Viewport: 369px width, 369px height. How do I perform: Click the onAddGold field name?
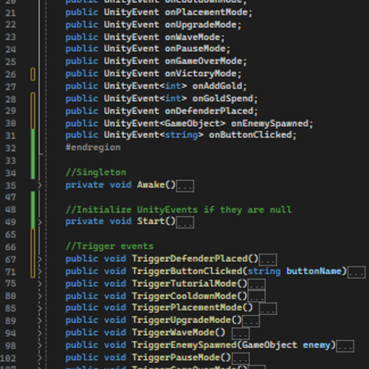coord(217,86)
